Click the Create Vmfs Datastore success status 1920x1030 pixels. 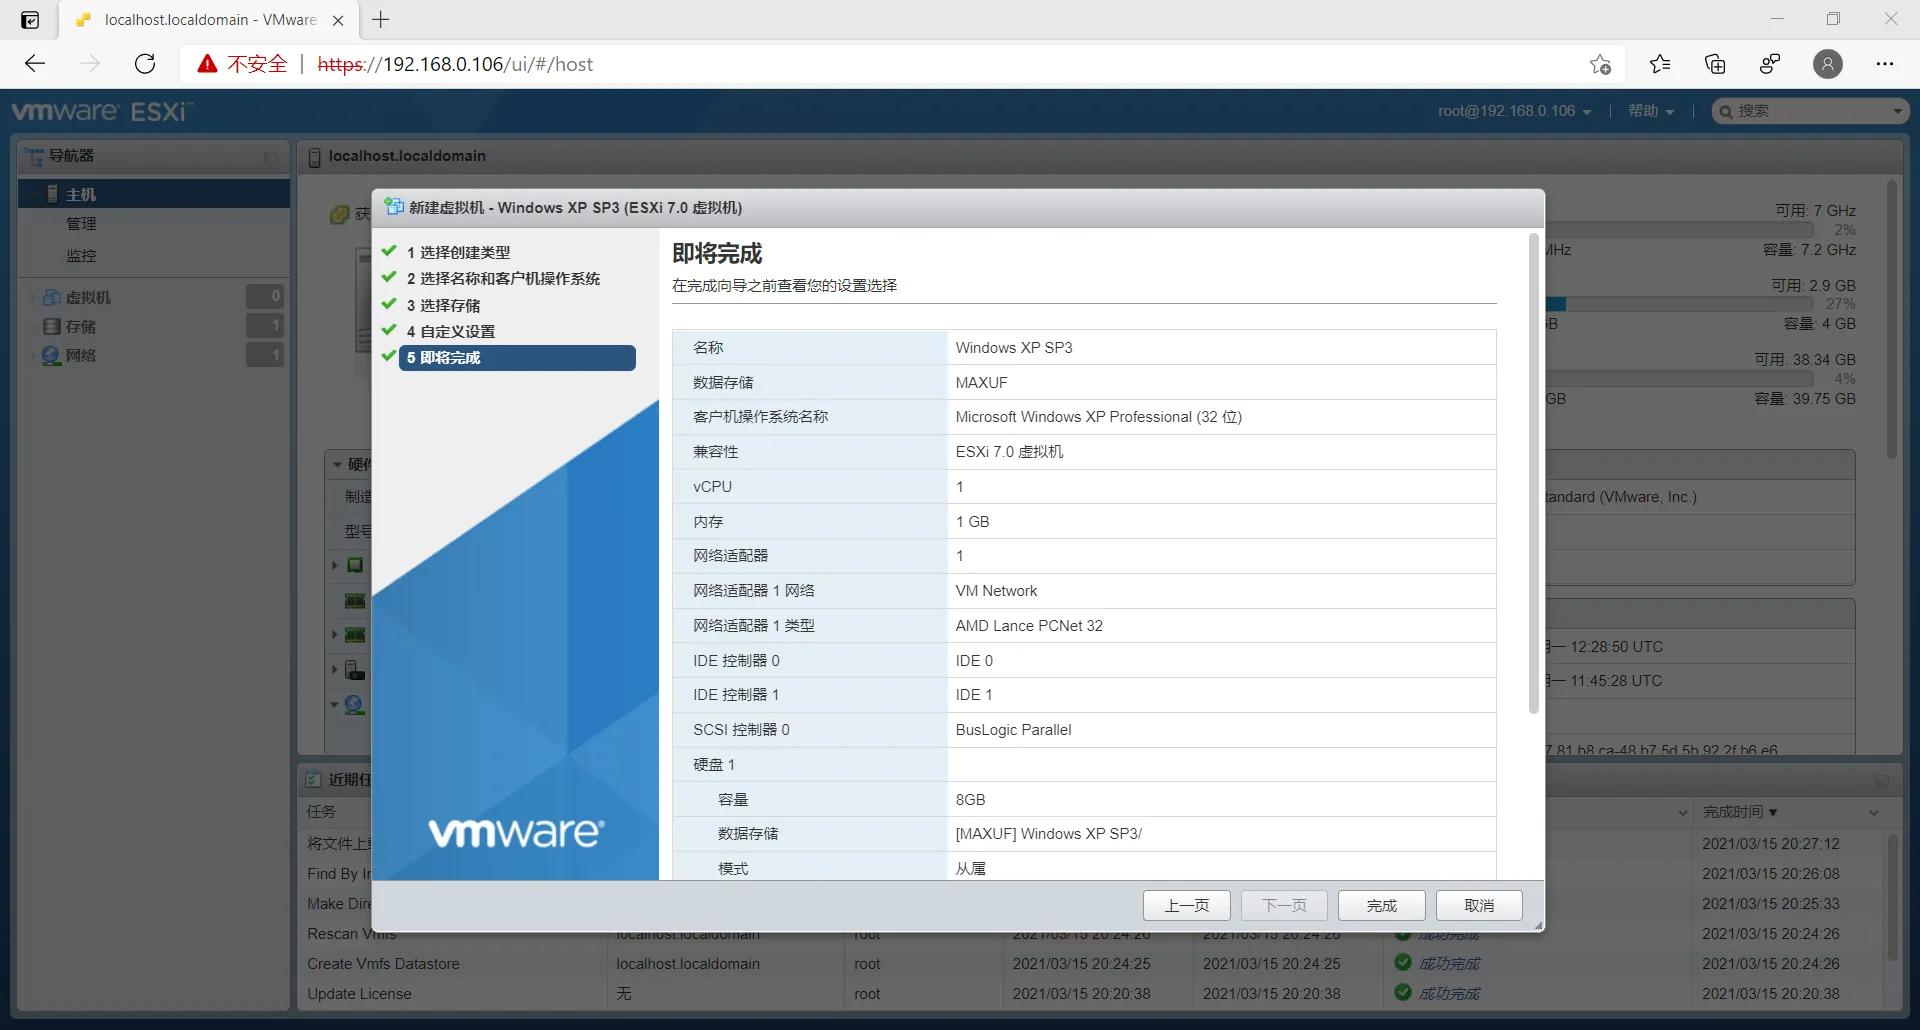(1437, 963)
